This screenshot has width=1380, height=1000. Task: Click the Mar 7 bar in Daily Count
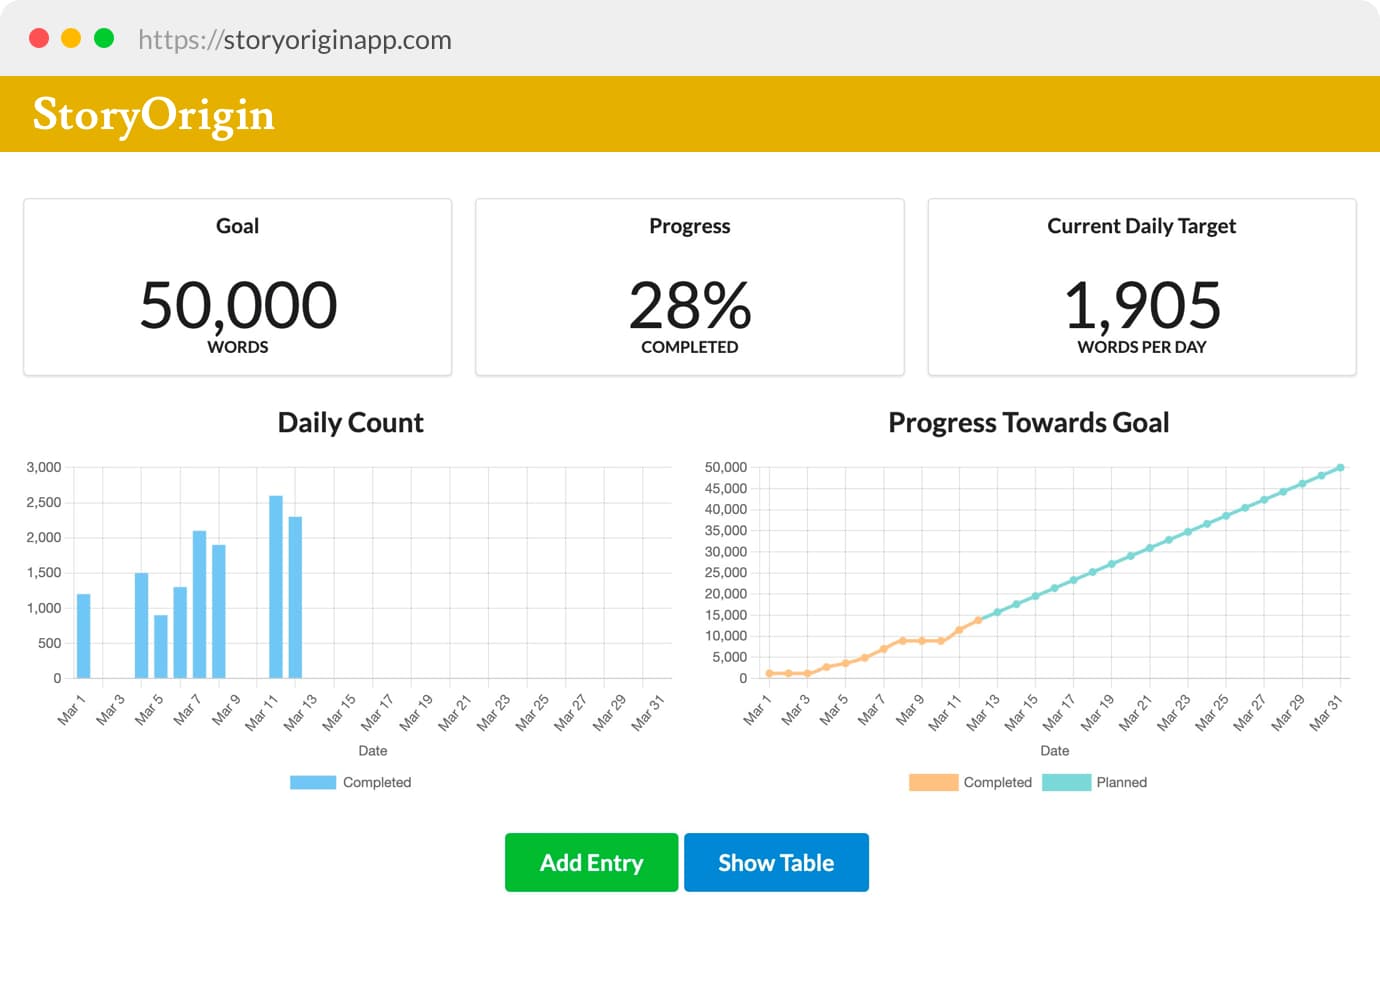coord(199,604)
